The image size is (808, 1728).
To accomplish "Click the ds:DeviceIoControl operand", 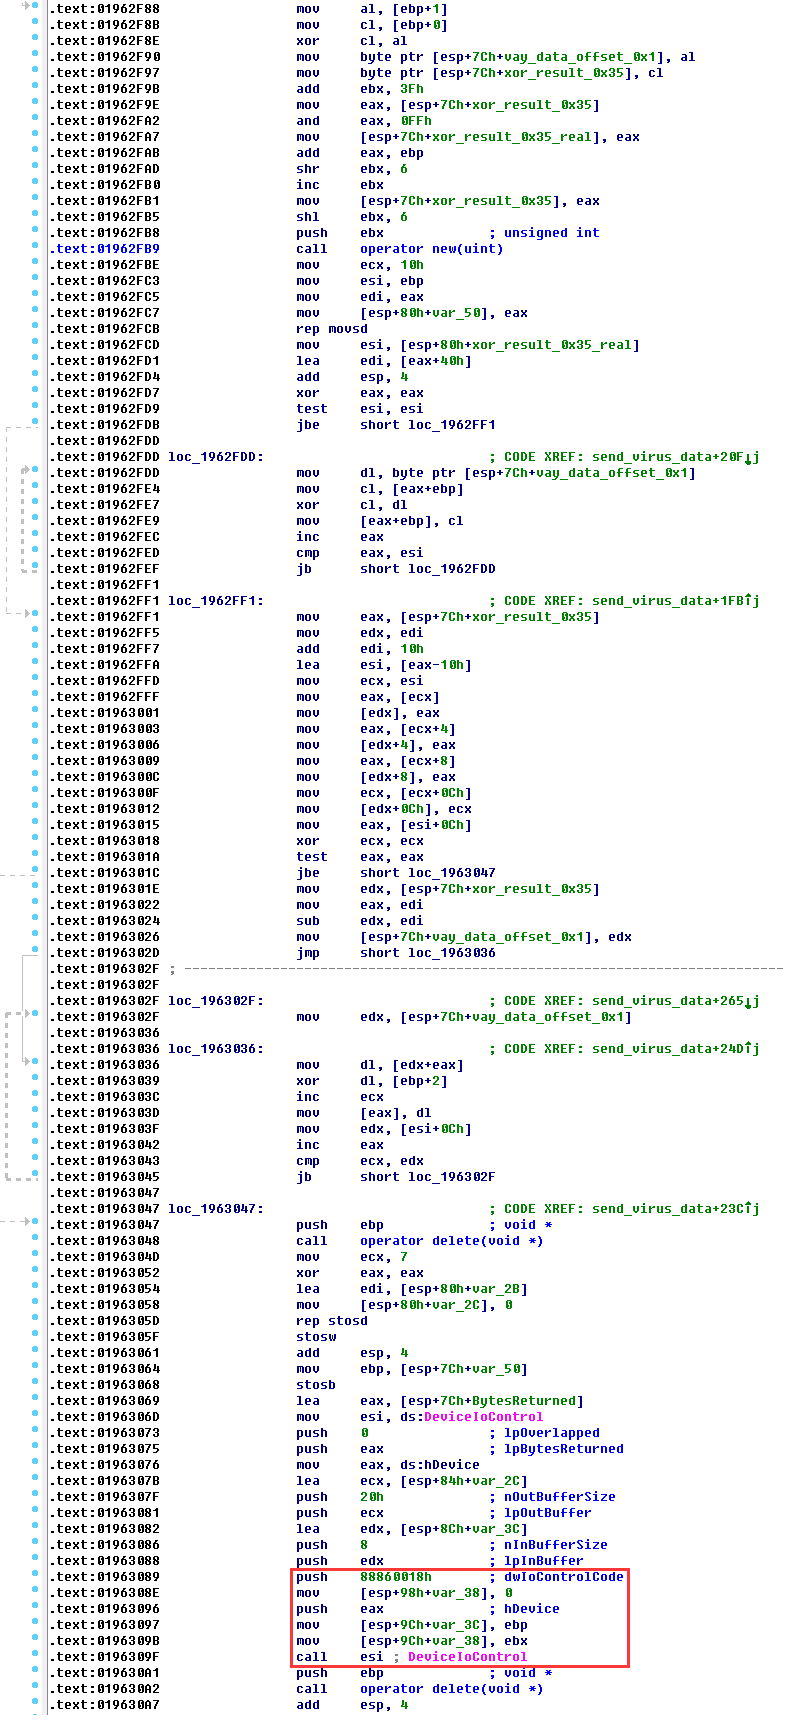I will (472, 1417).
